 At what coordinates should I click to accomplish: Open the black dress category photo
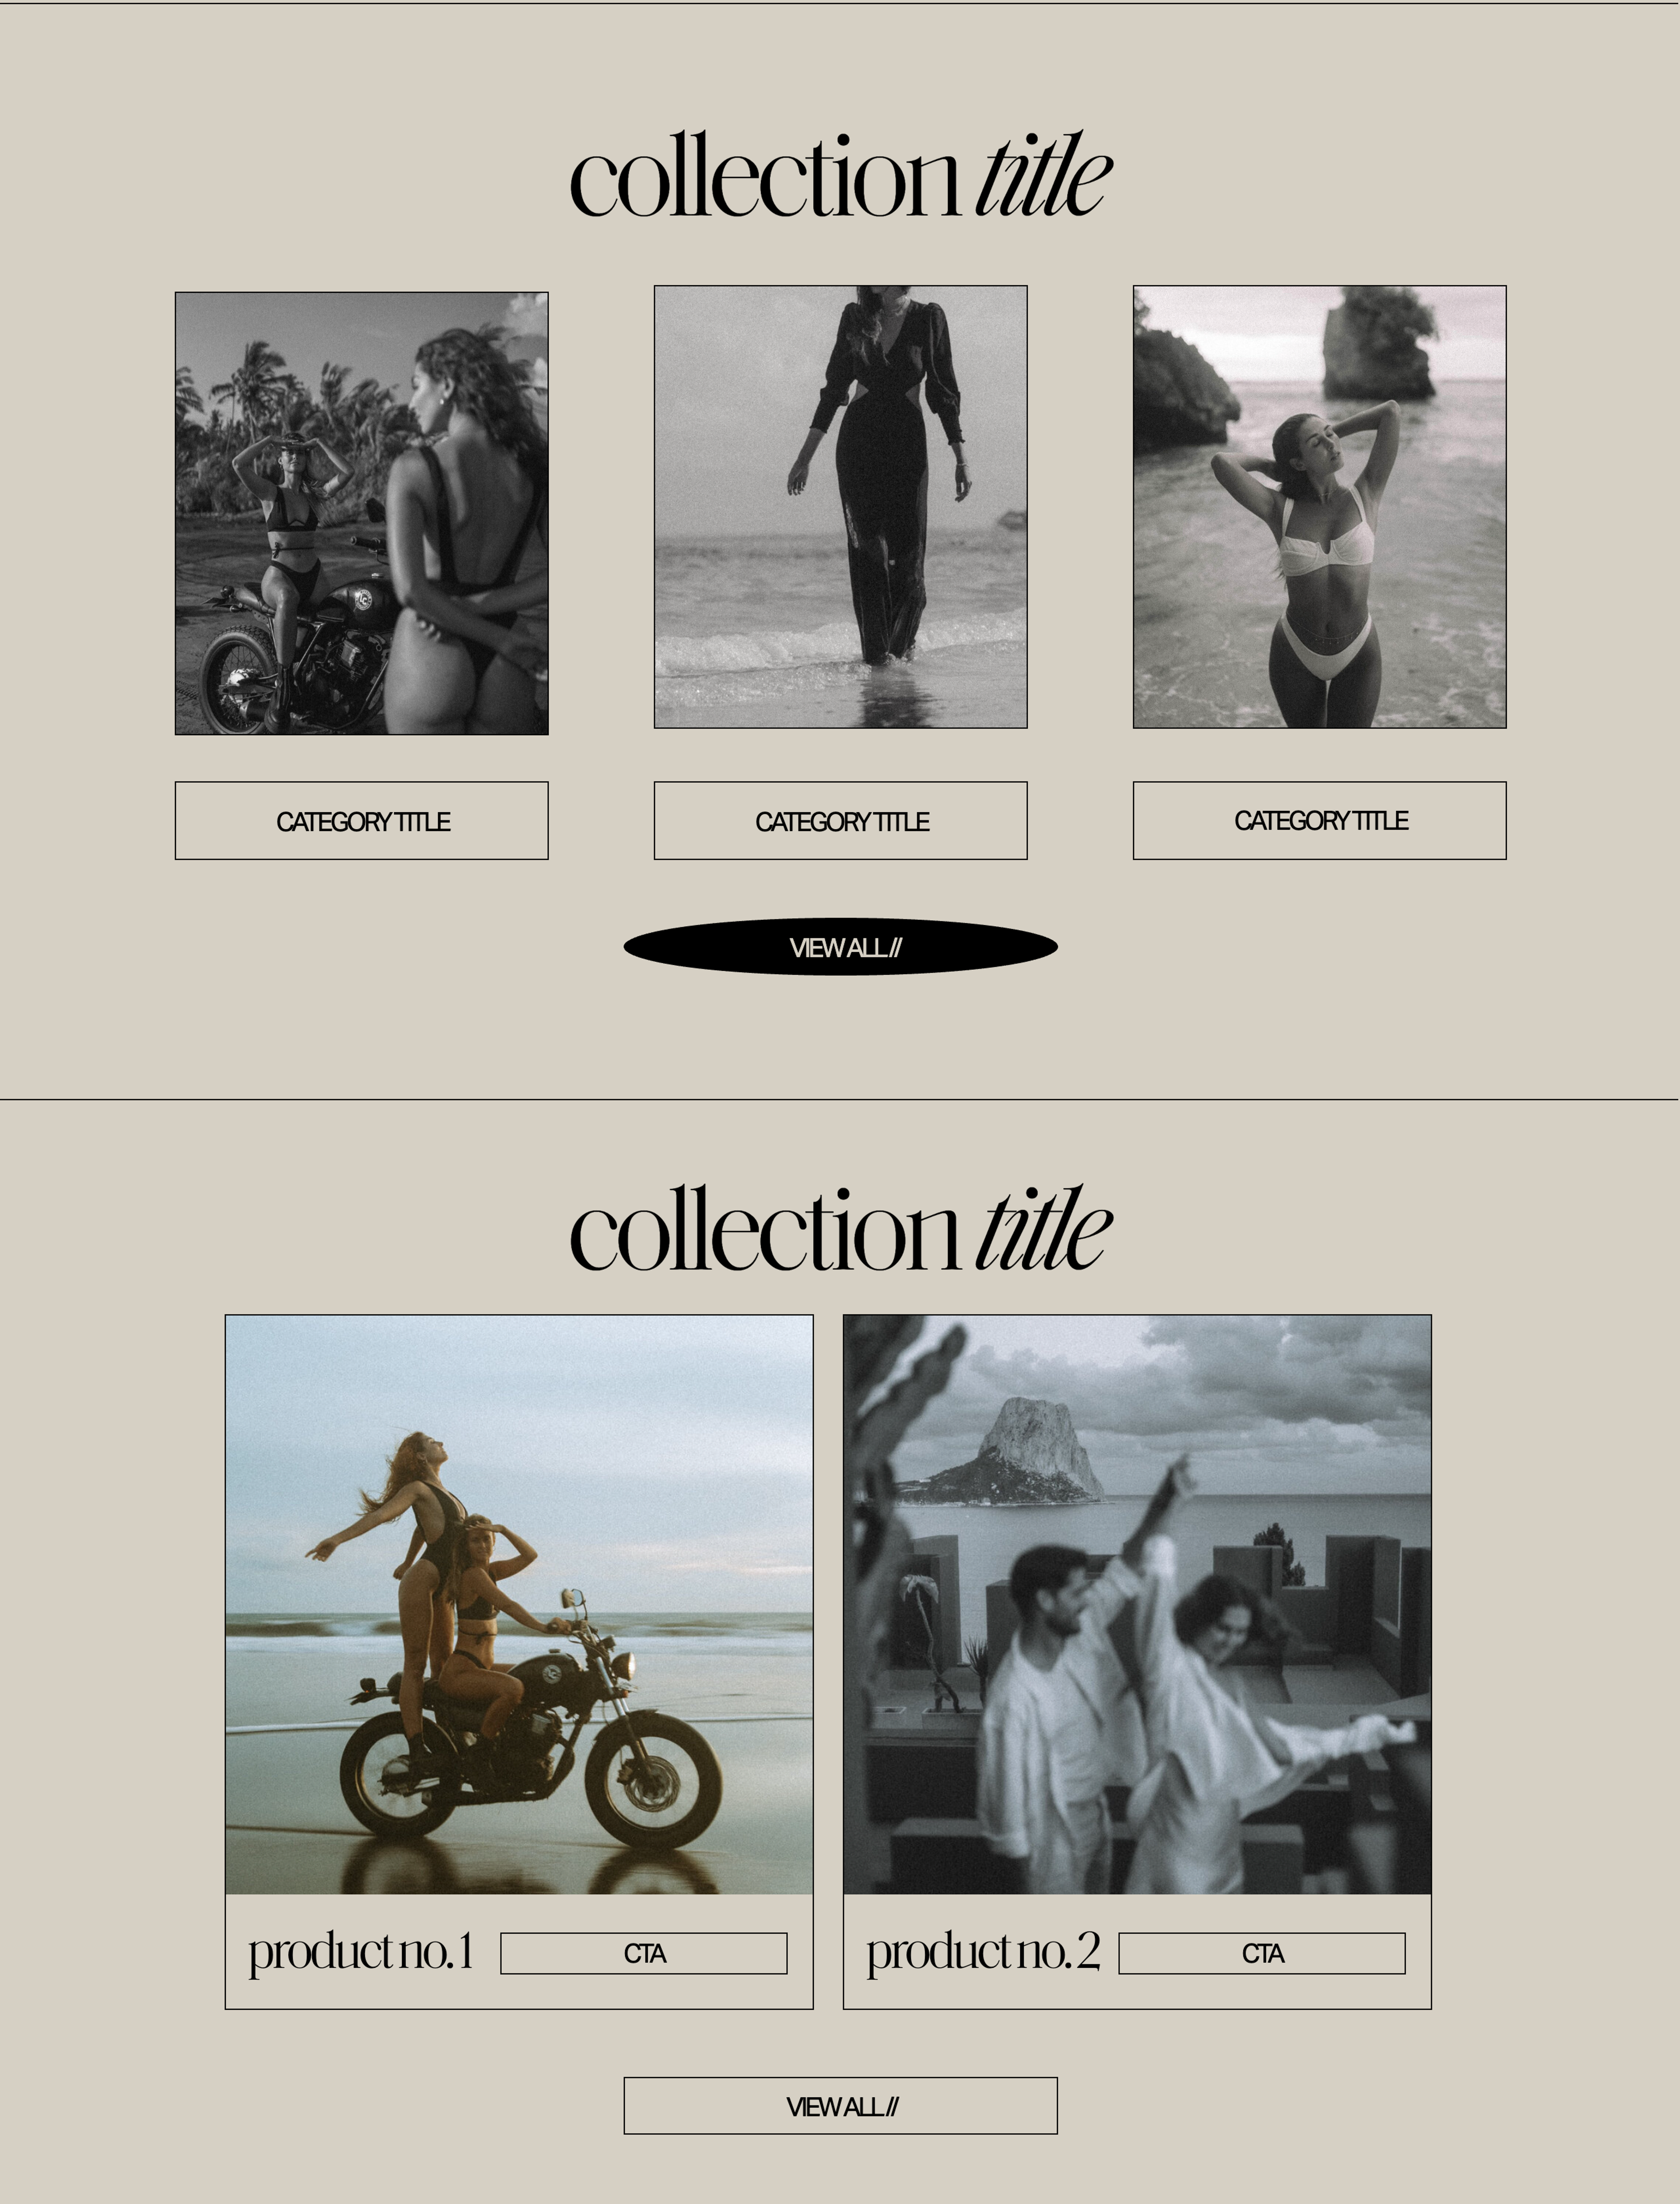click(840, 507)
